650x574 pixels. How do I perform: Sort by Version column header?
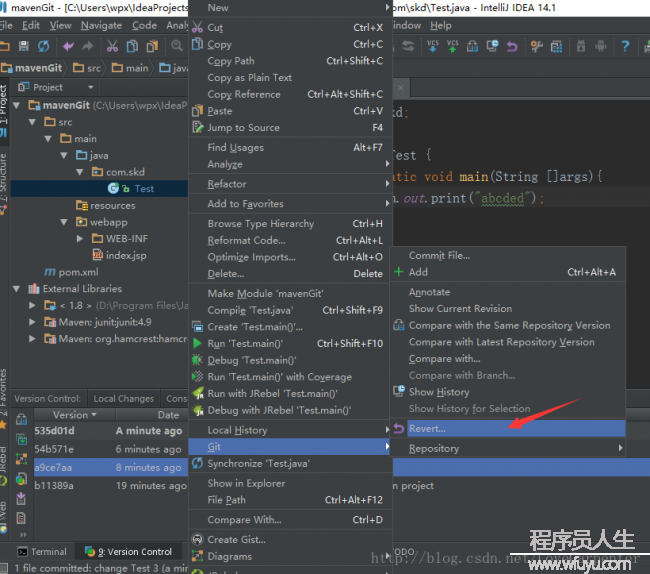click(x=75, y=415)
